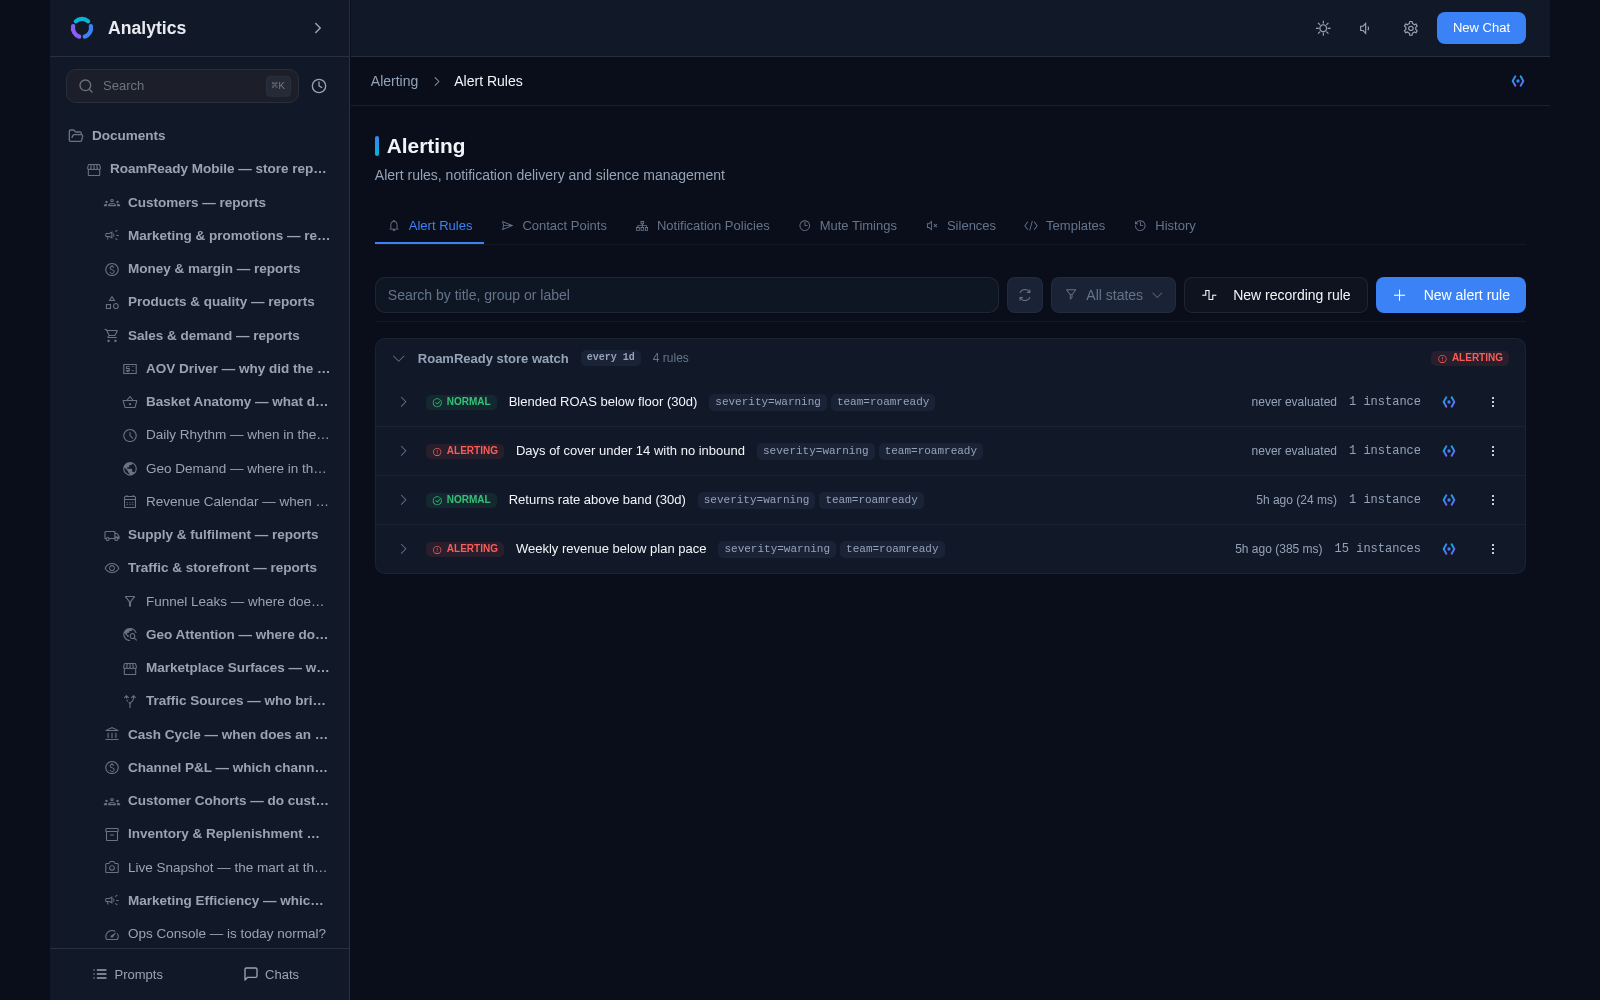Switch to Notification Policies tab
Viewport: 1600px width, 1000px height.
click(702, 226)
